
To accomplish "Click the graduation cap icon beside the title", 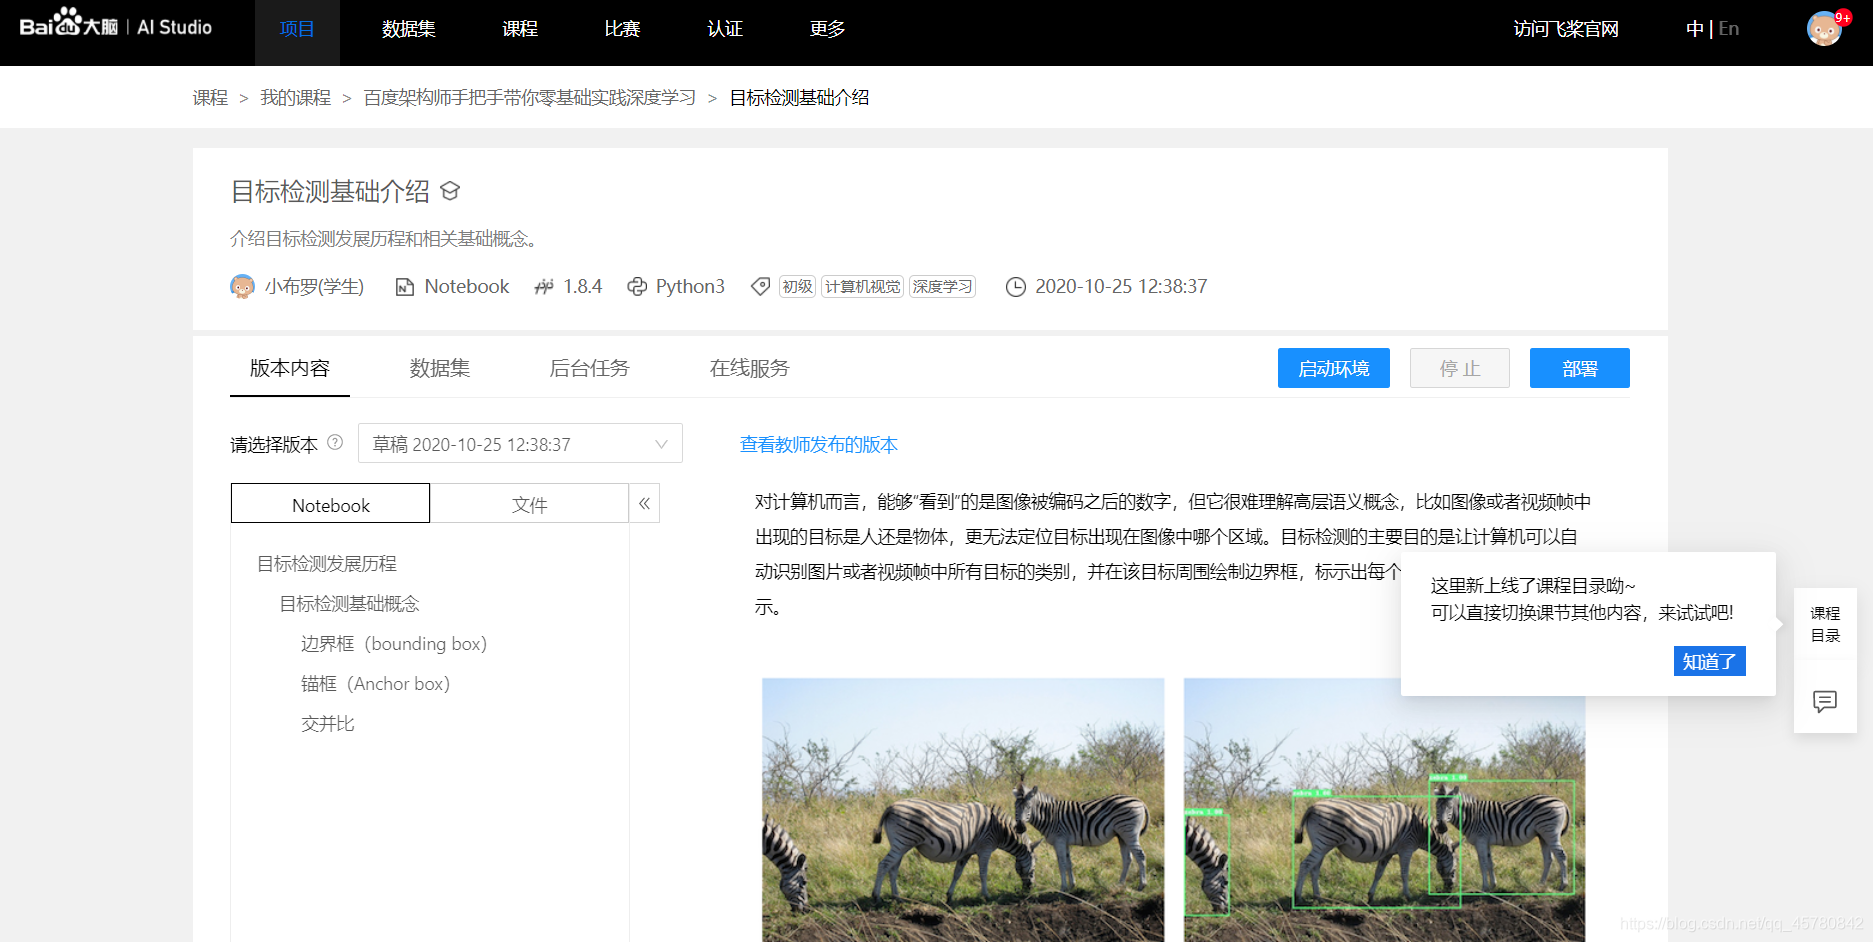I will [451, 191].
